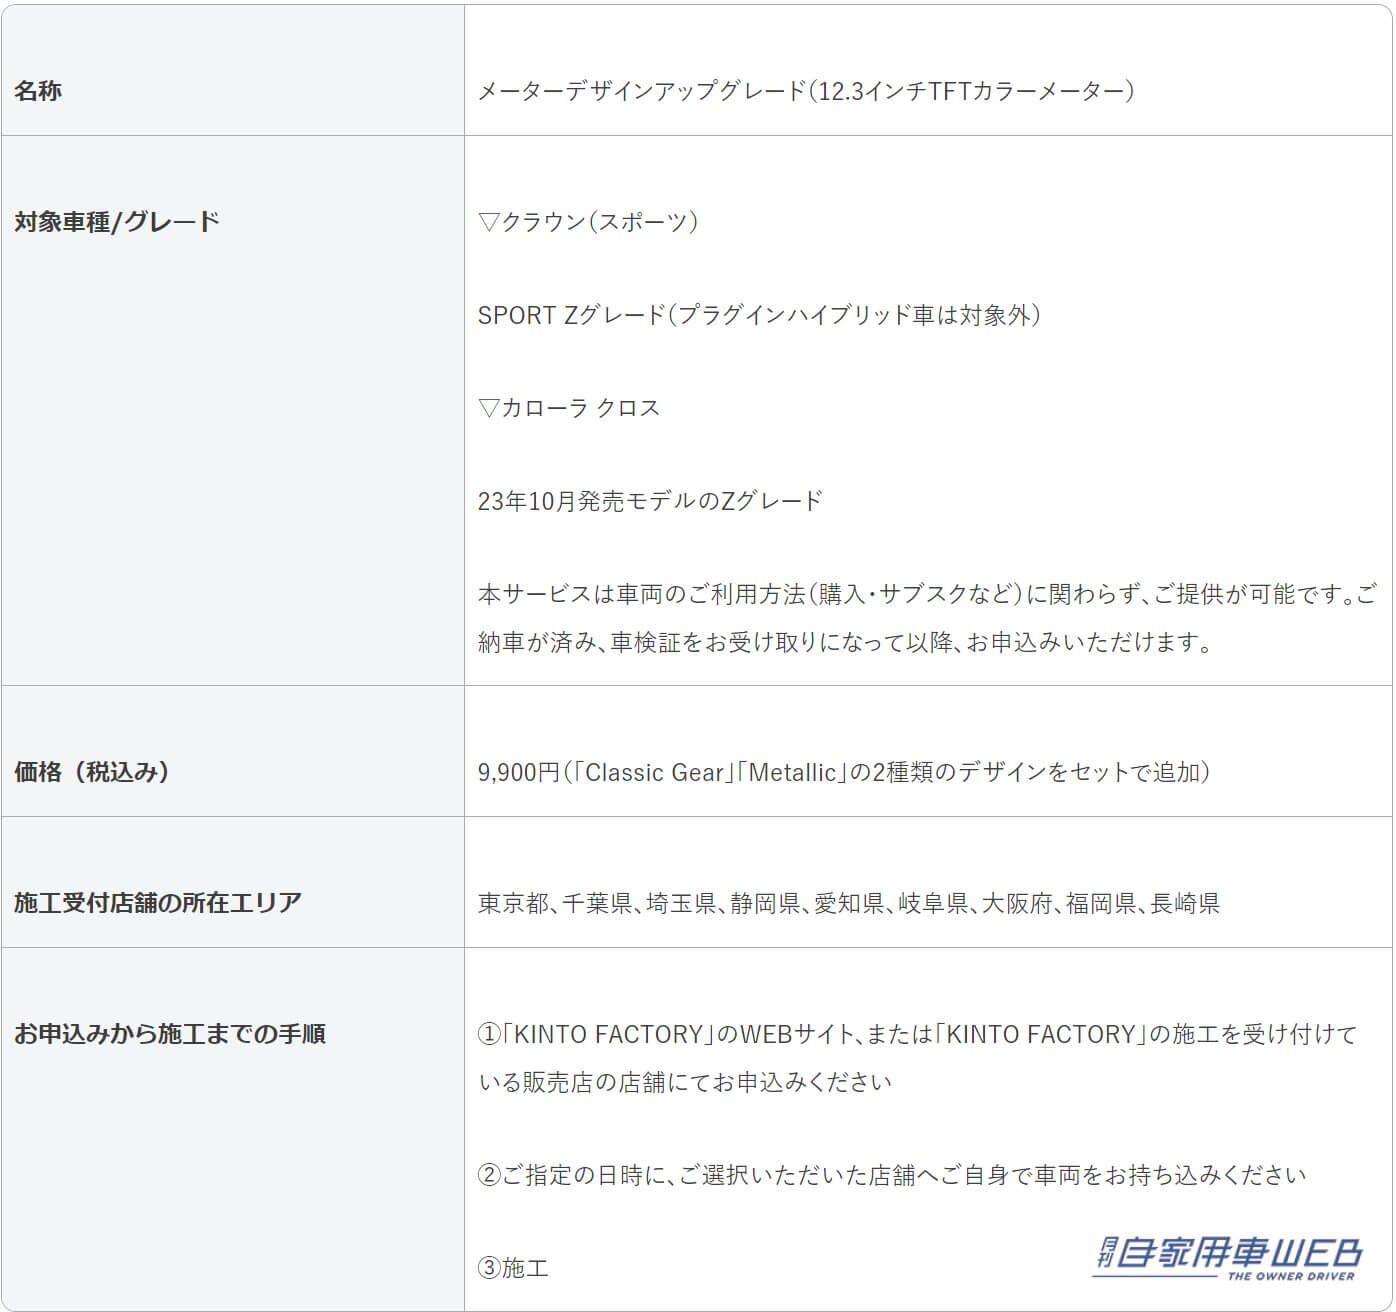
Task: Click the メーターデザインアップグレード name text
Action: coord(805,91)
